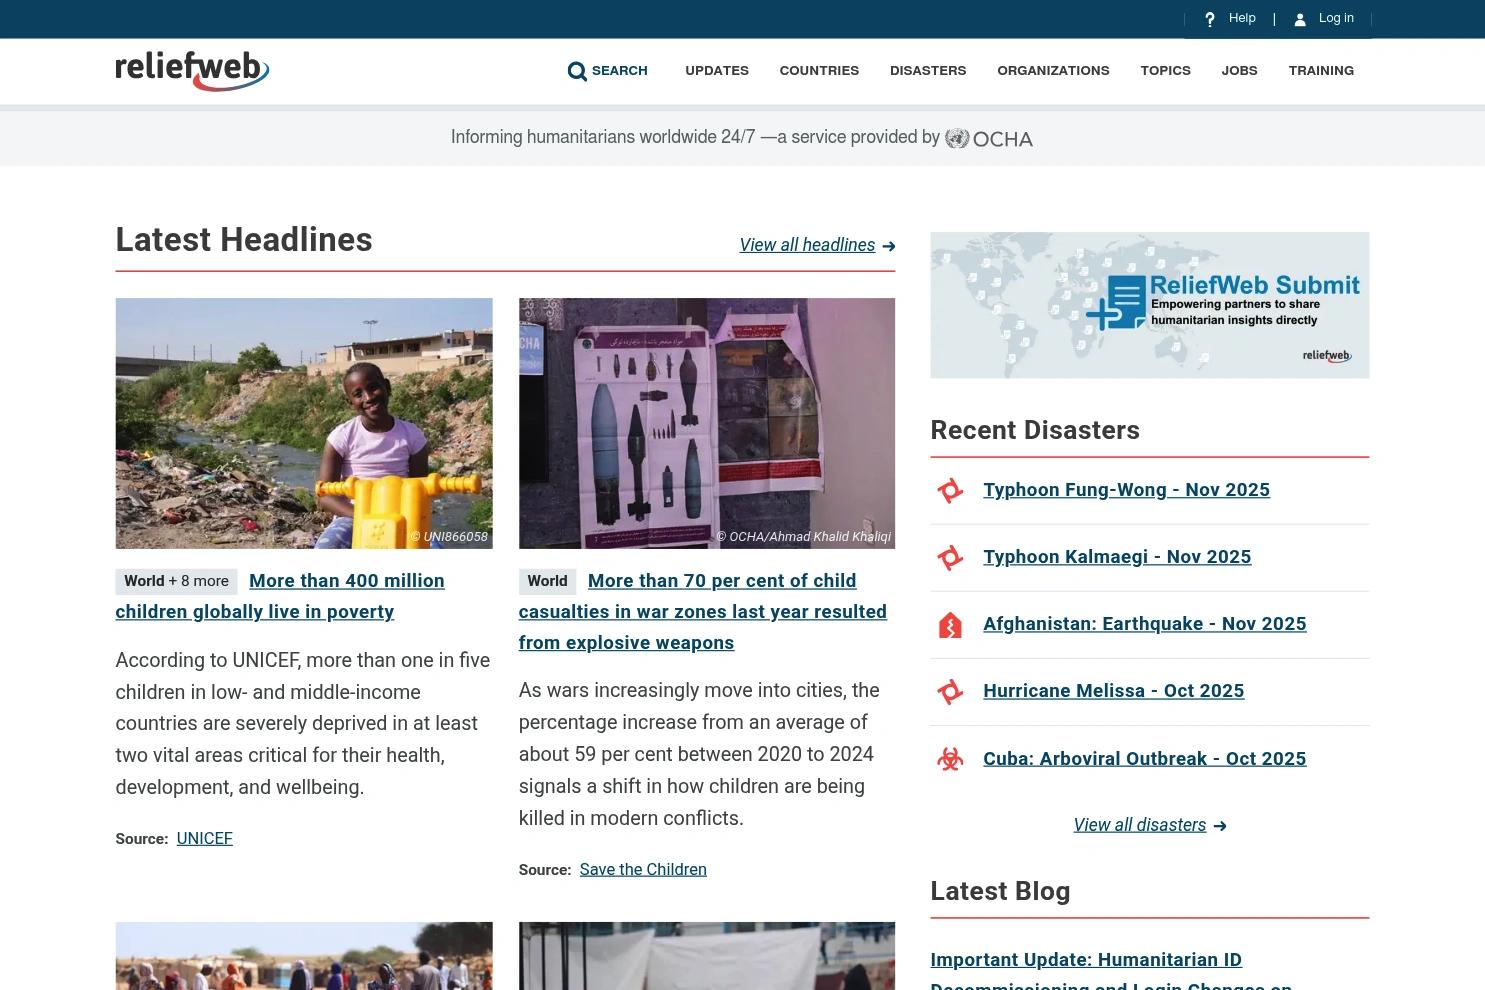Open the Humanitarian ID blog post link
Screen dimensions: 1485x990
point(1111,972)
